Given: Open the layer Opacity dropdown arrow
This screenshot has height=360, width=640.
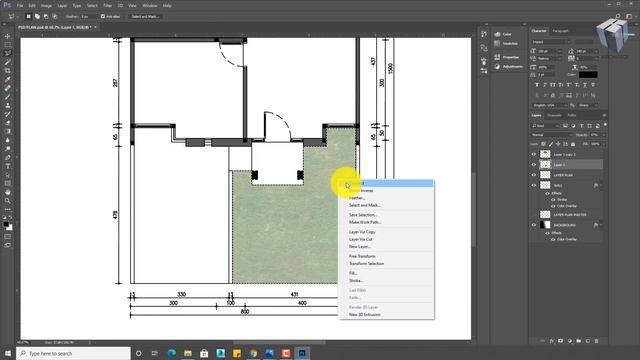Looking at the screenshot, I should pyautogui.click(x=604, y=135).
